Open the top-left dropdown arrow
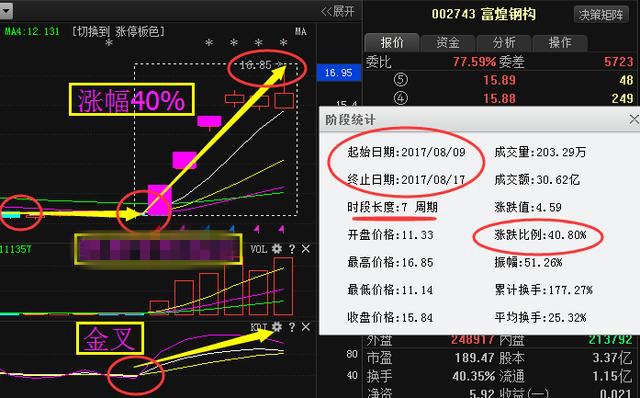Image resolution: width=640 pixels, height=398 pixels. click(x=6, y=11)
